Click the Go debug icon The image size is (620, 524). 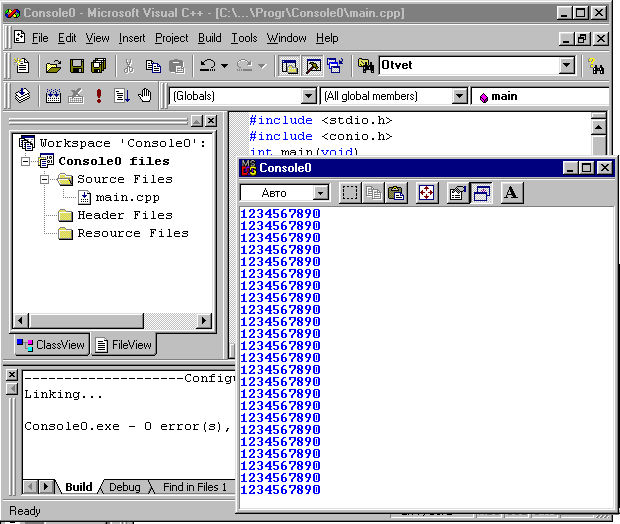[x=122, y=95]
